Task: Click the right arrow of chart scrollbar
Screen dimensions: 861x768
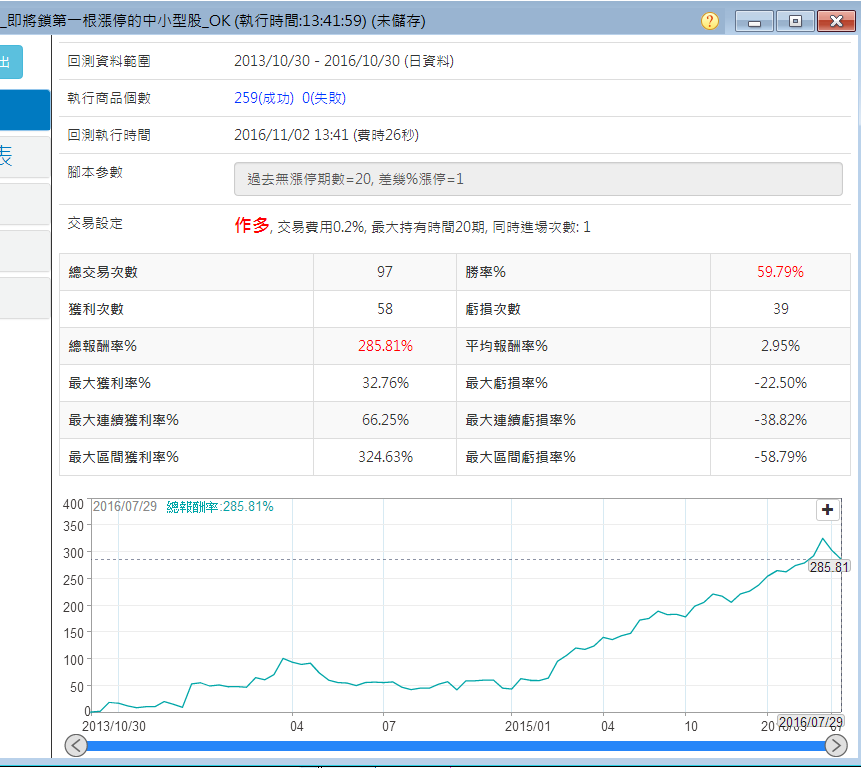Action: pos(836,745)
